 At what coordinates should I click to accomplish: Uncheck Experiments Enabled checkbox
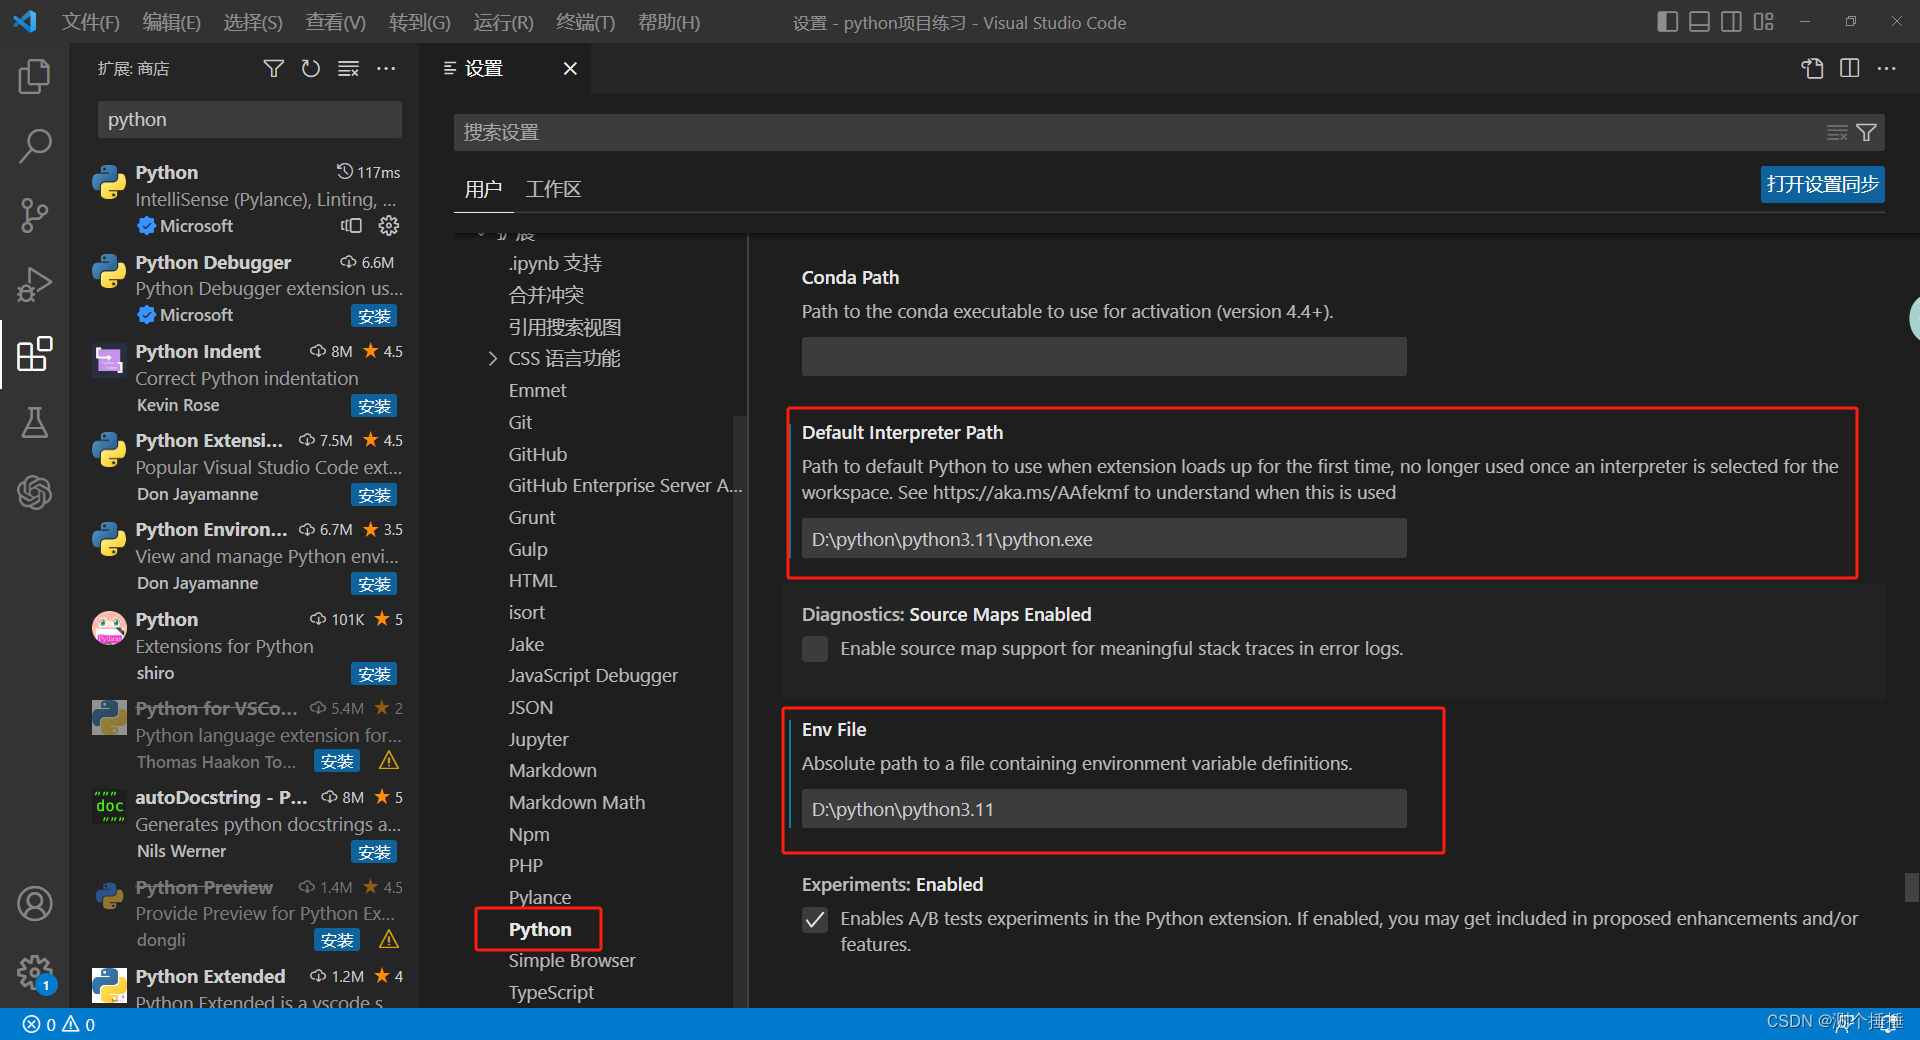(x=815, y=919)
